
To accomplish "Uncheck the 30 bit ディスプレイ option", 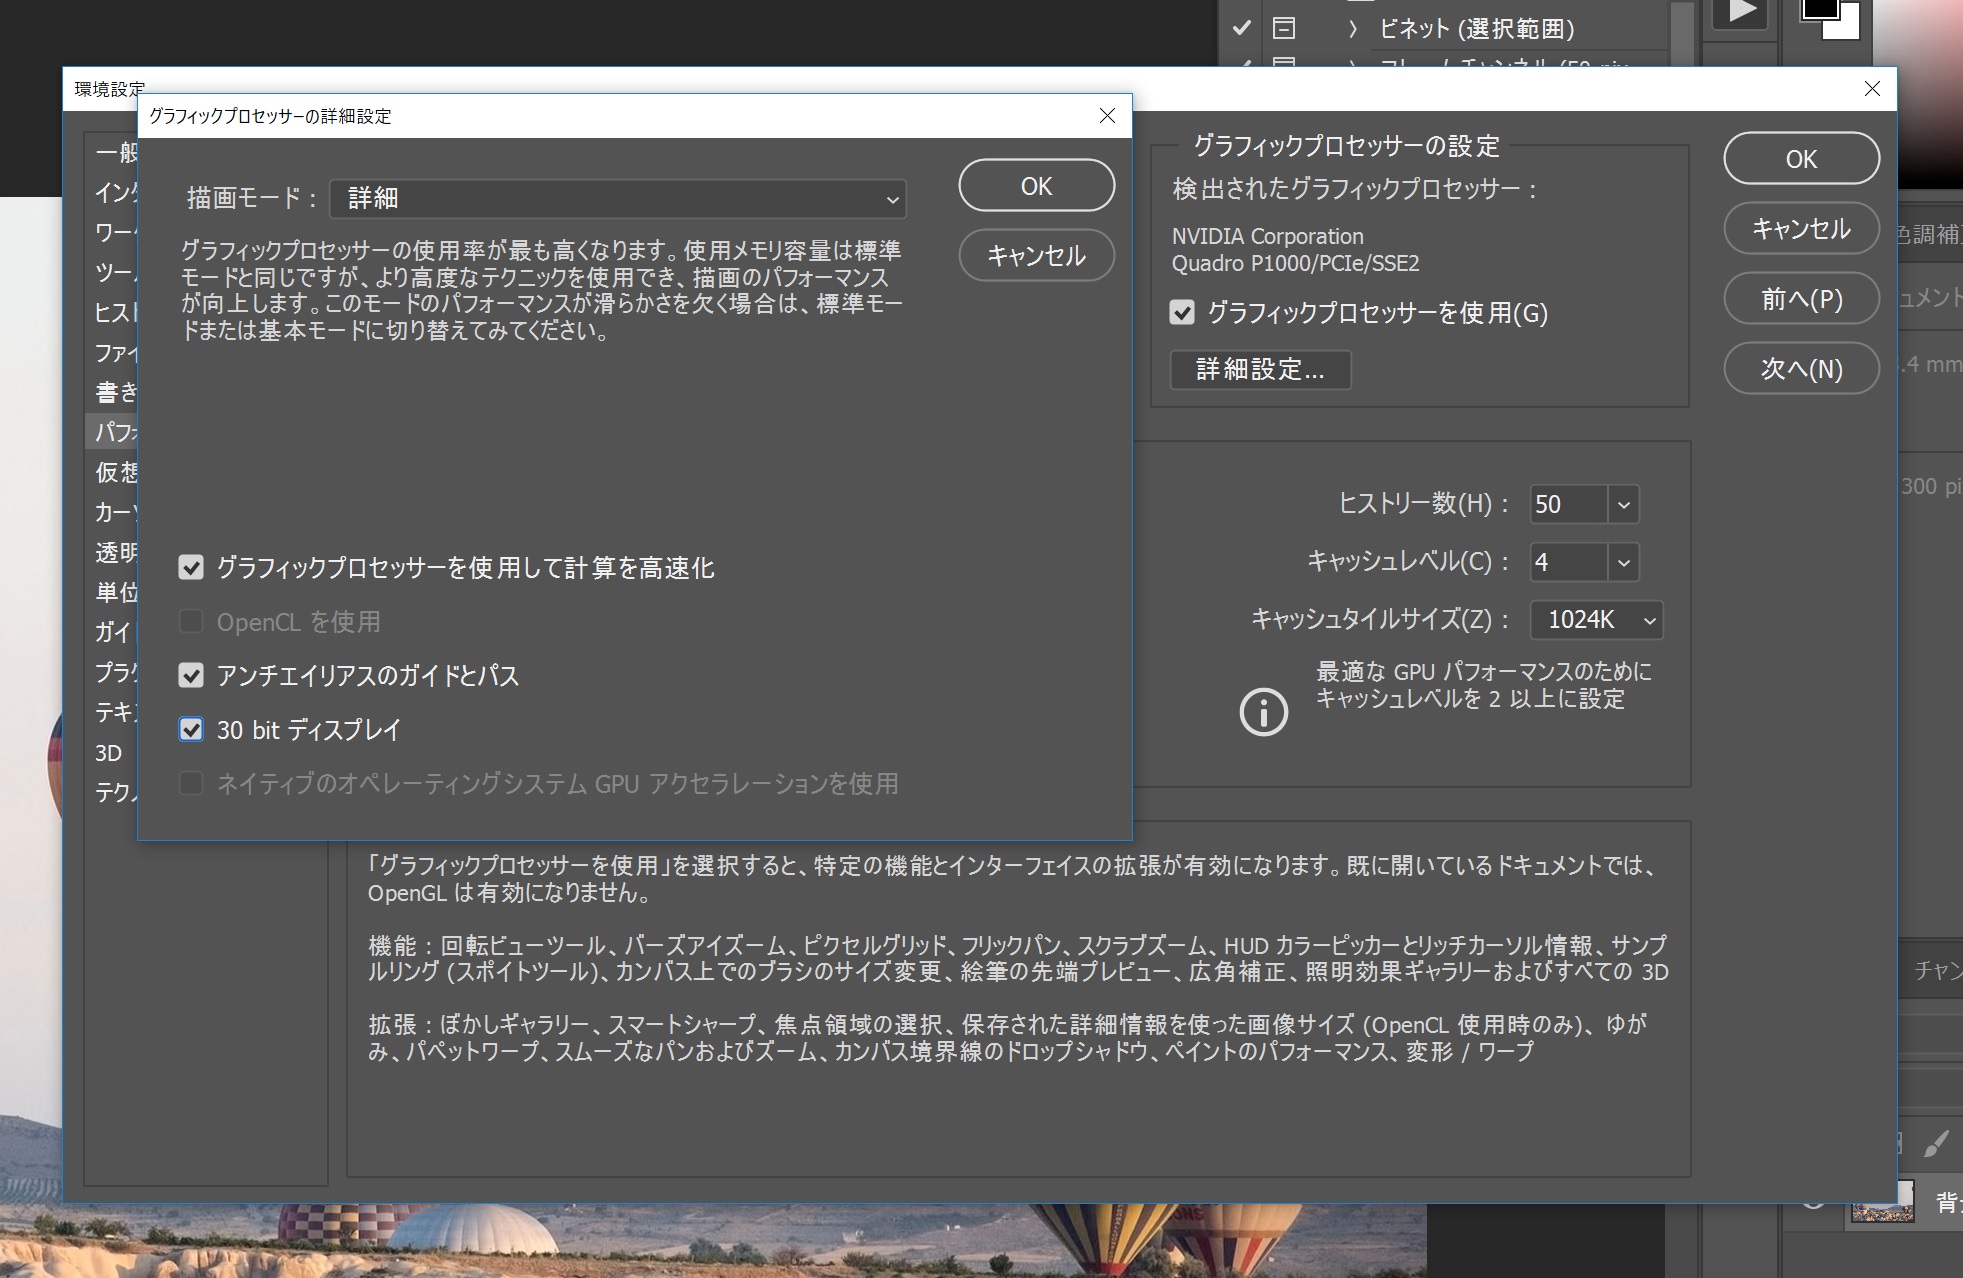I will pos(191,730).
